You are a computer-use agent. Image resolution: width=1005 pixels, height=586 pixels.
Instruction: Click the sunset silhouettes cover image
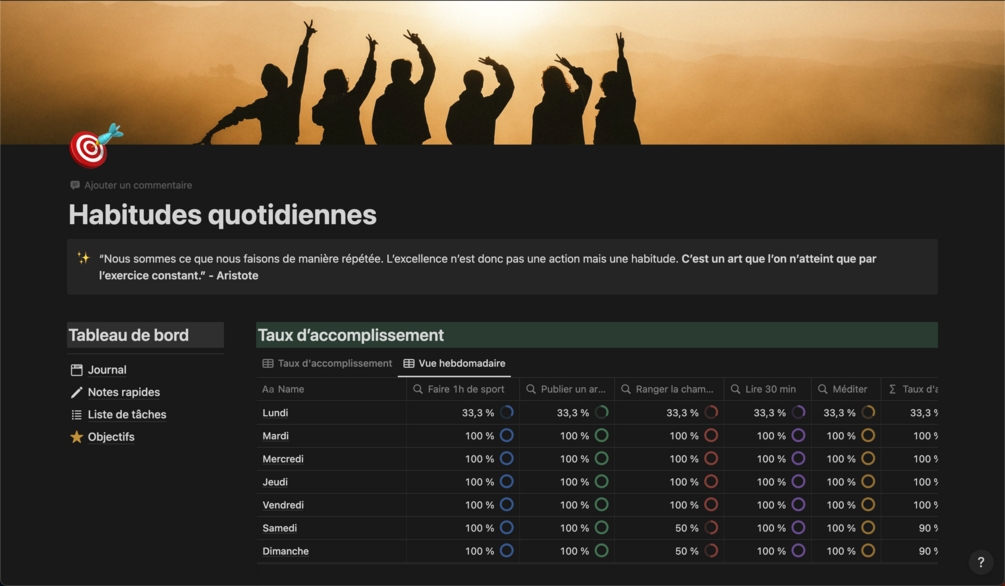coord(502,72)
